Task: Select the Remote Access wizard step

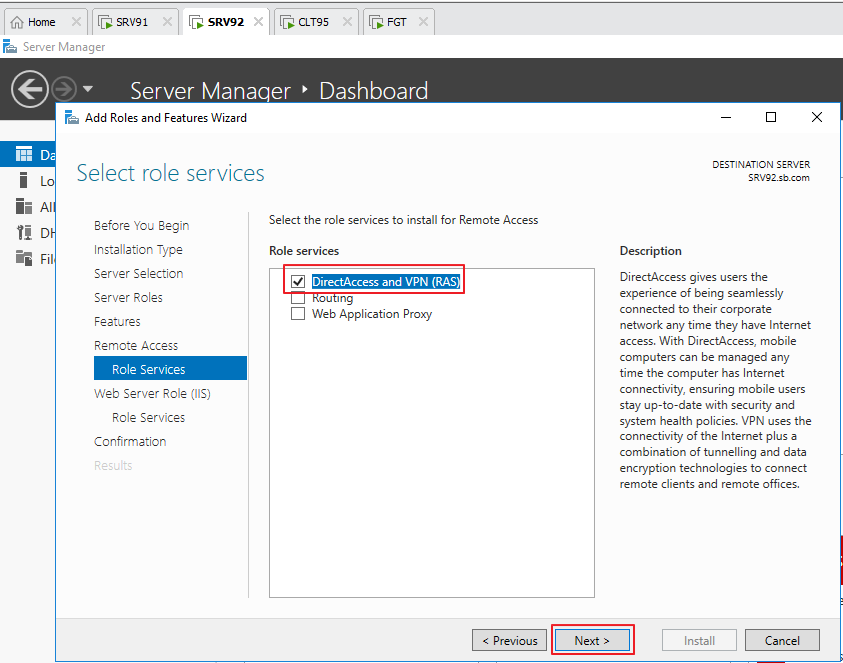Action: click(136, 345)
